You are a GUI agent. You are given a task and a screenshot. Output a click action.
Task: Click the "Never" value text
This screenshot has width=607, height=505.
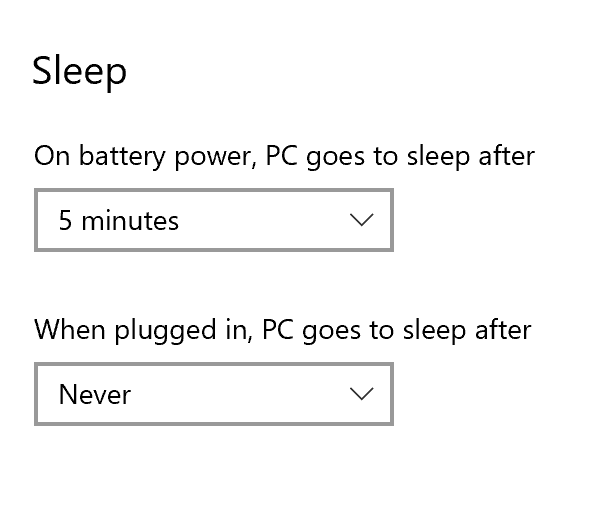pyautogui.click(x=95, y=394)
